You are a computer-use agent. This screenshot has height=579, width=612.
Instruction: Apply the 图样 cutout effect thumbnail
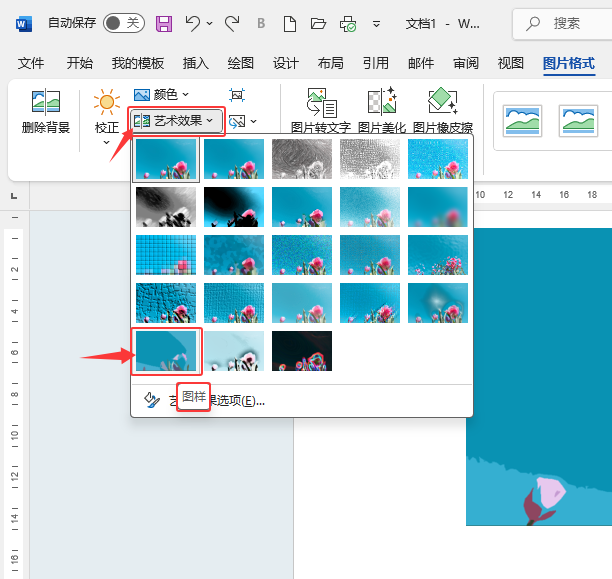[x=166, y=351]
